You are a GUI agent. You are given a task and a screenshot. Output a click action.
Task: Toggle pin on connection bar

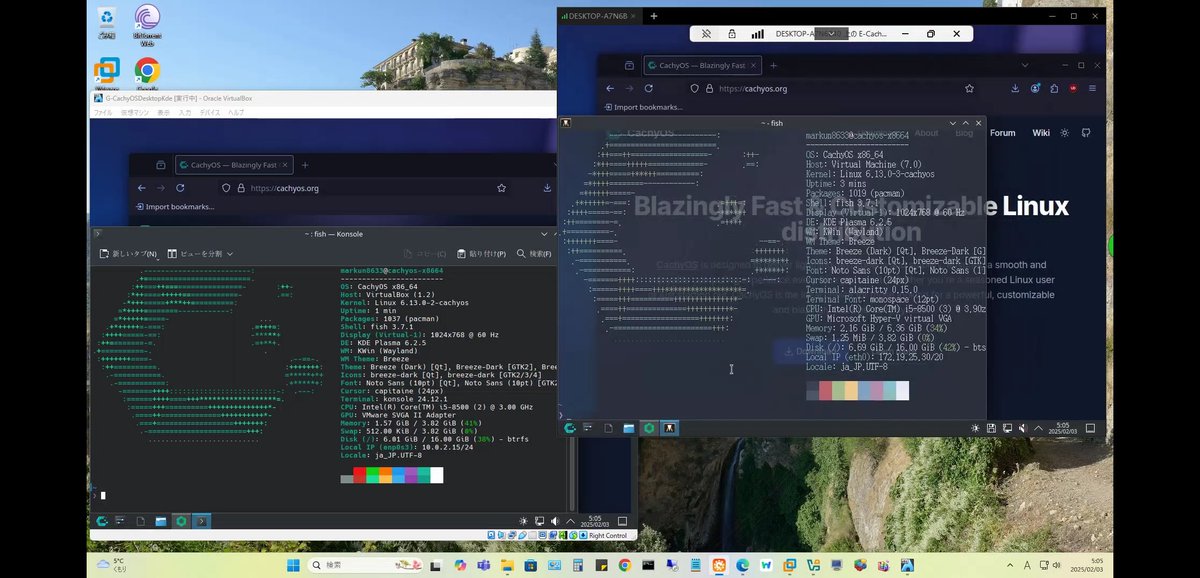click(x=707, y=33)
